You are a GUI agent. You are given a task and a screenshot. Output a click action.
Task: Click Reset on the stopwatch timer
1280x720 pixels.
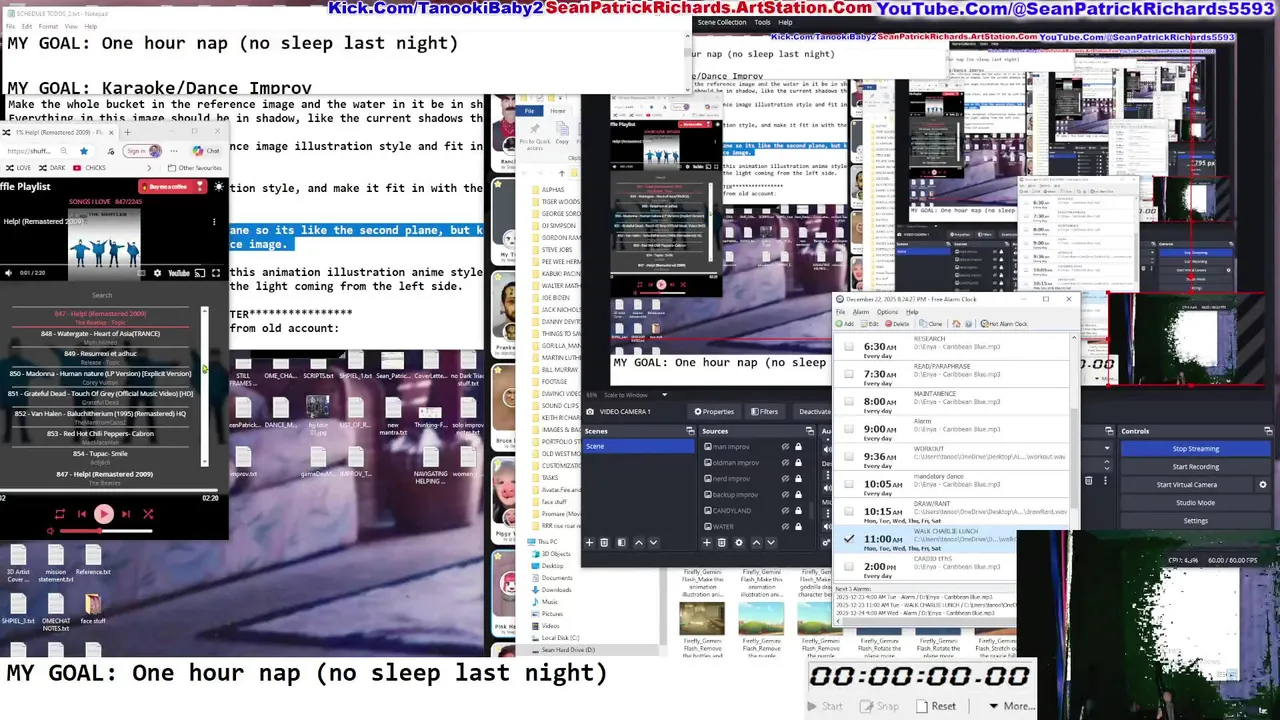943,706
